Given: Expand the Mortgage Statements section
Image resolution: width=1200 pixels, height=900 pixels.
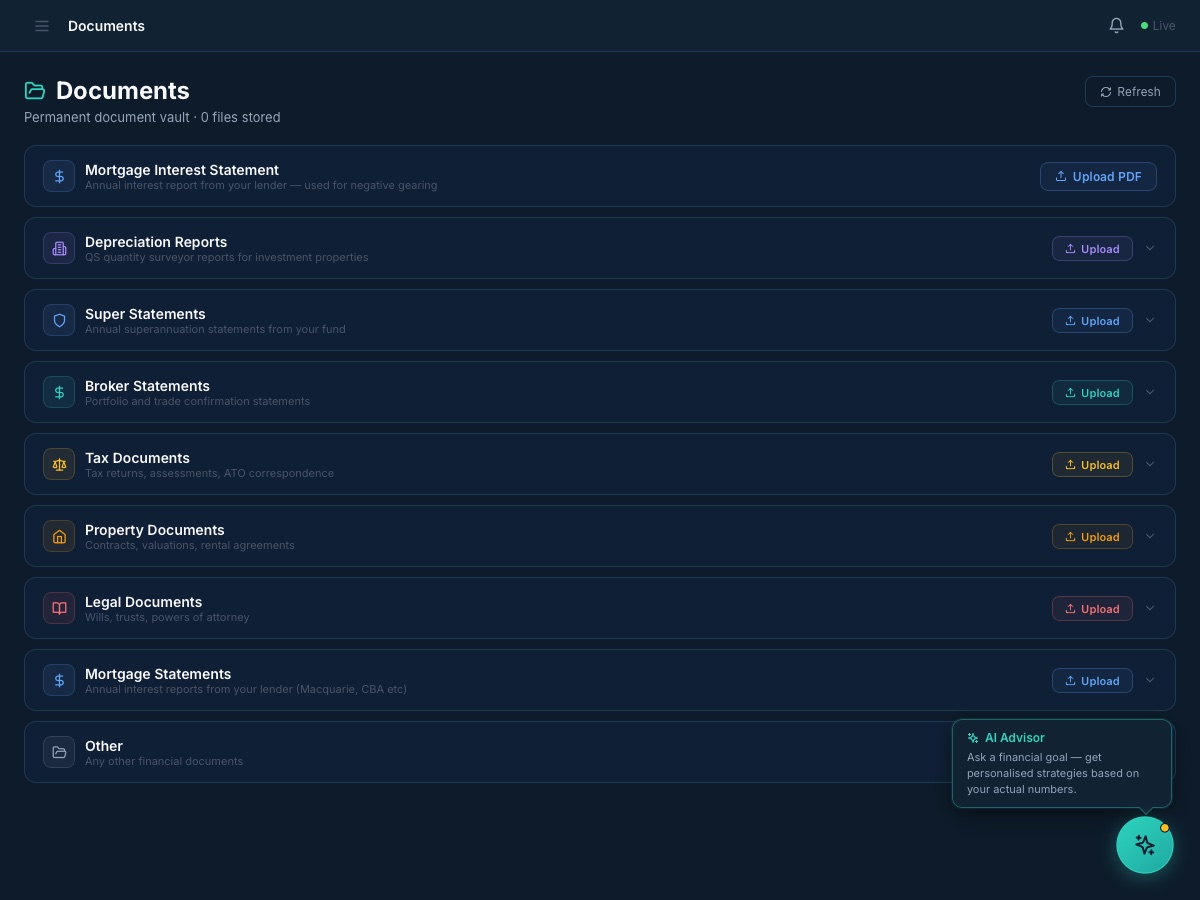Looking at the screenshot, I should coord(1150,680).
